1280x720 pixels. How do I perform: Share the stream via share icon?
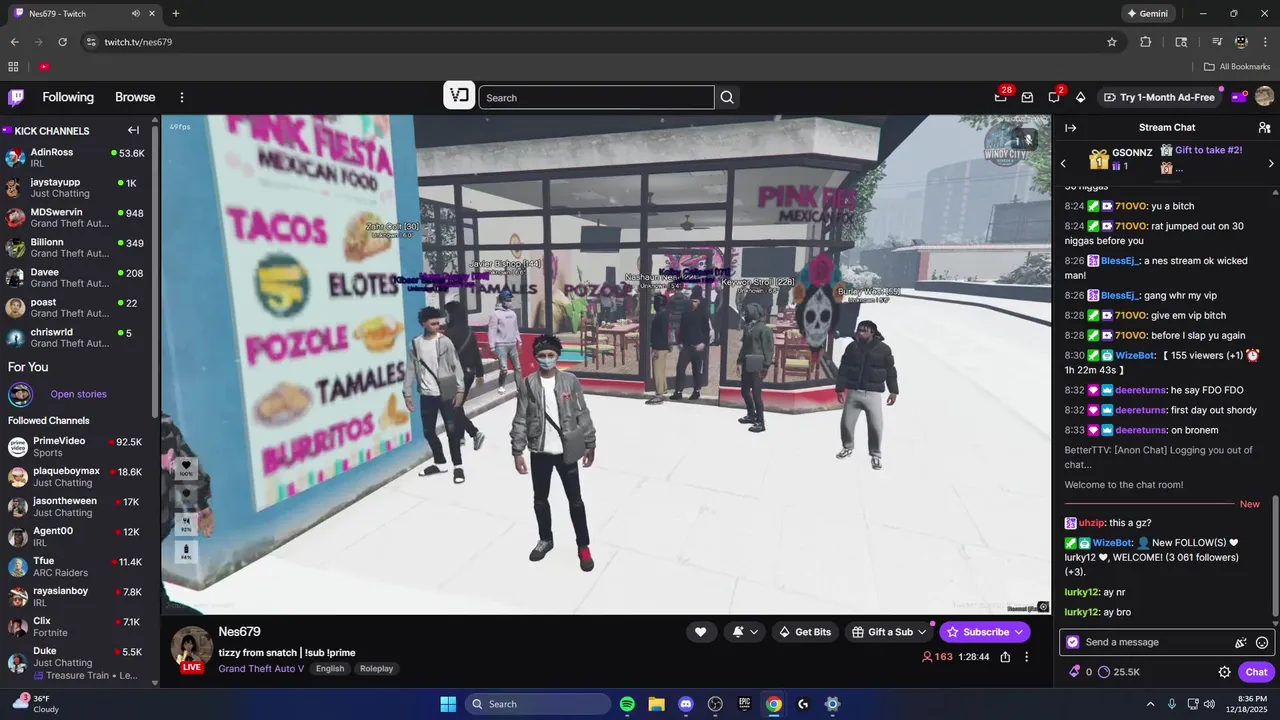click(x=1005, y=657)
